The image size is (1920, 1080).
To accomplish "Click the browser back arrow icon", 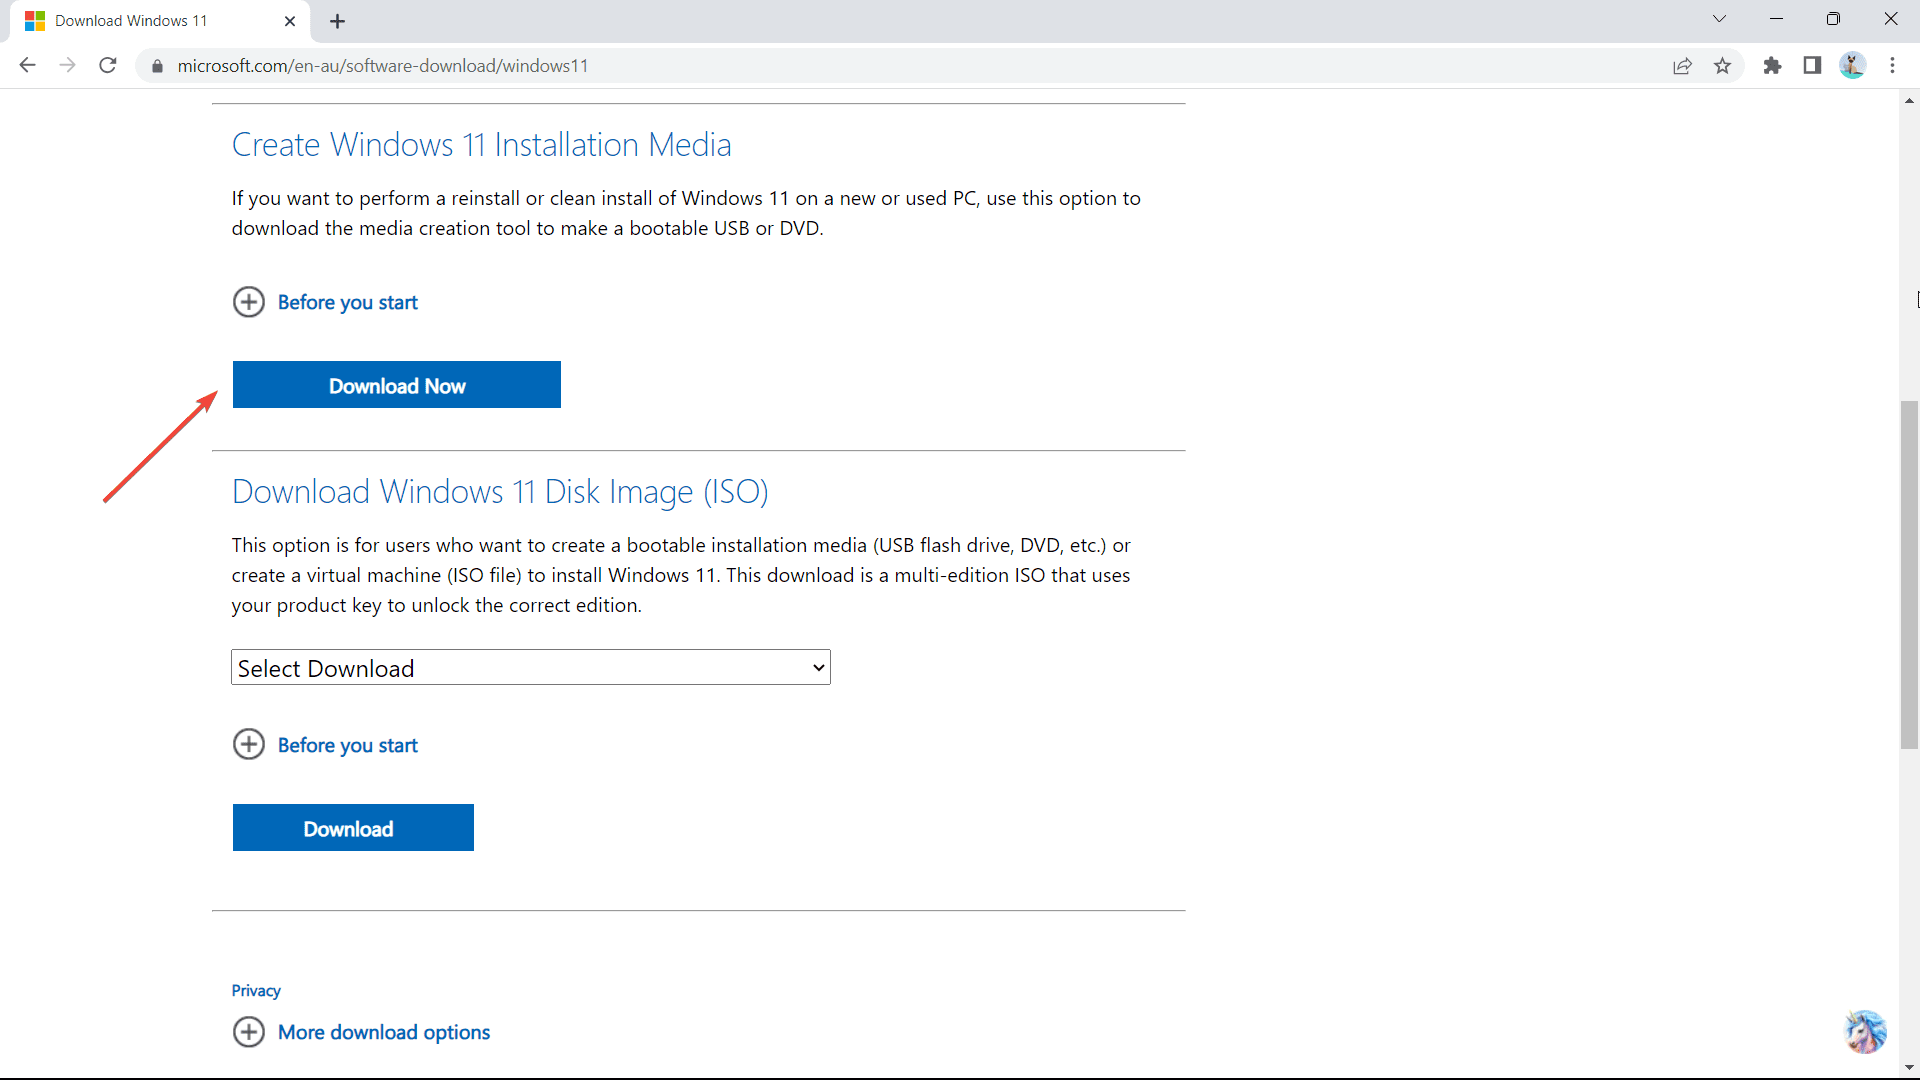I will 27,65.
